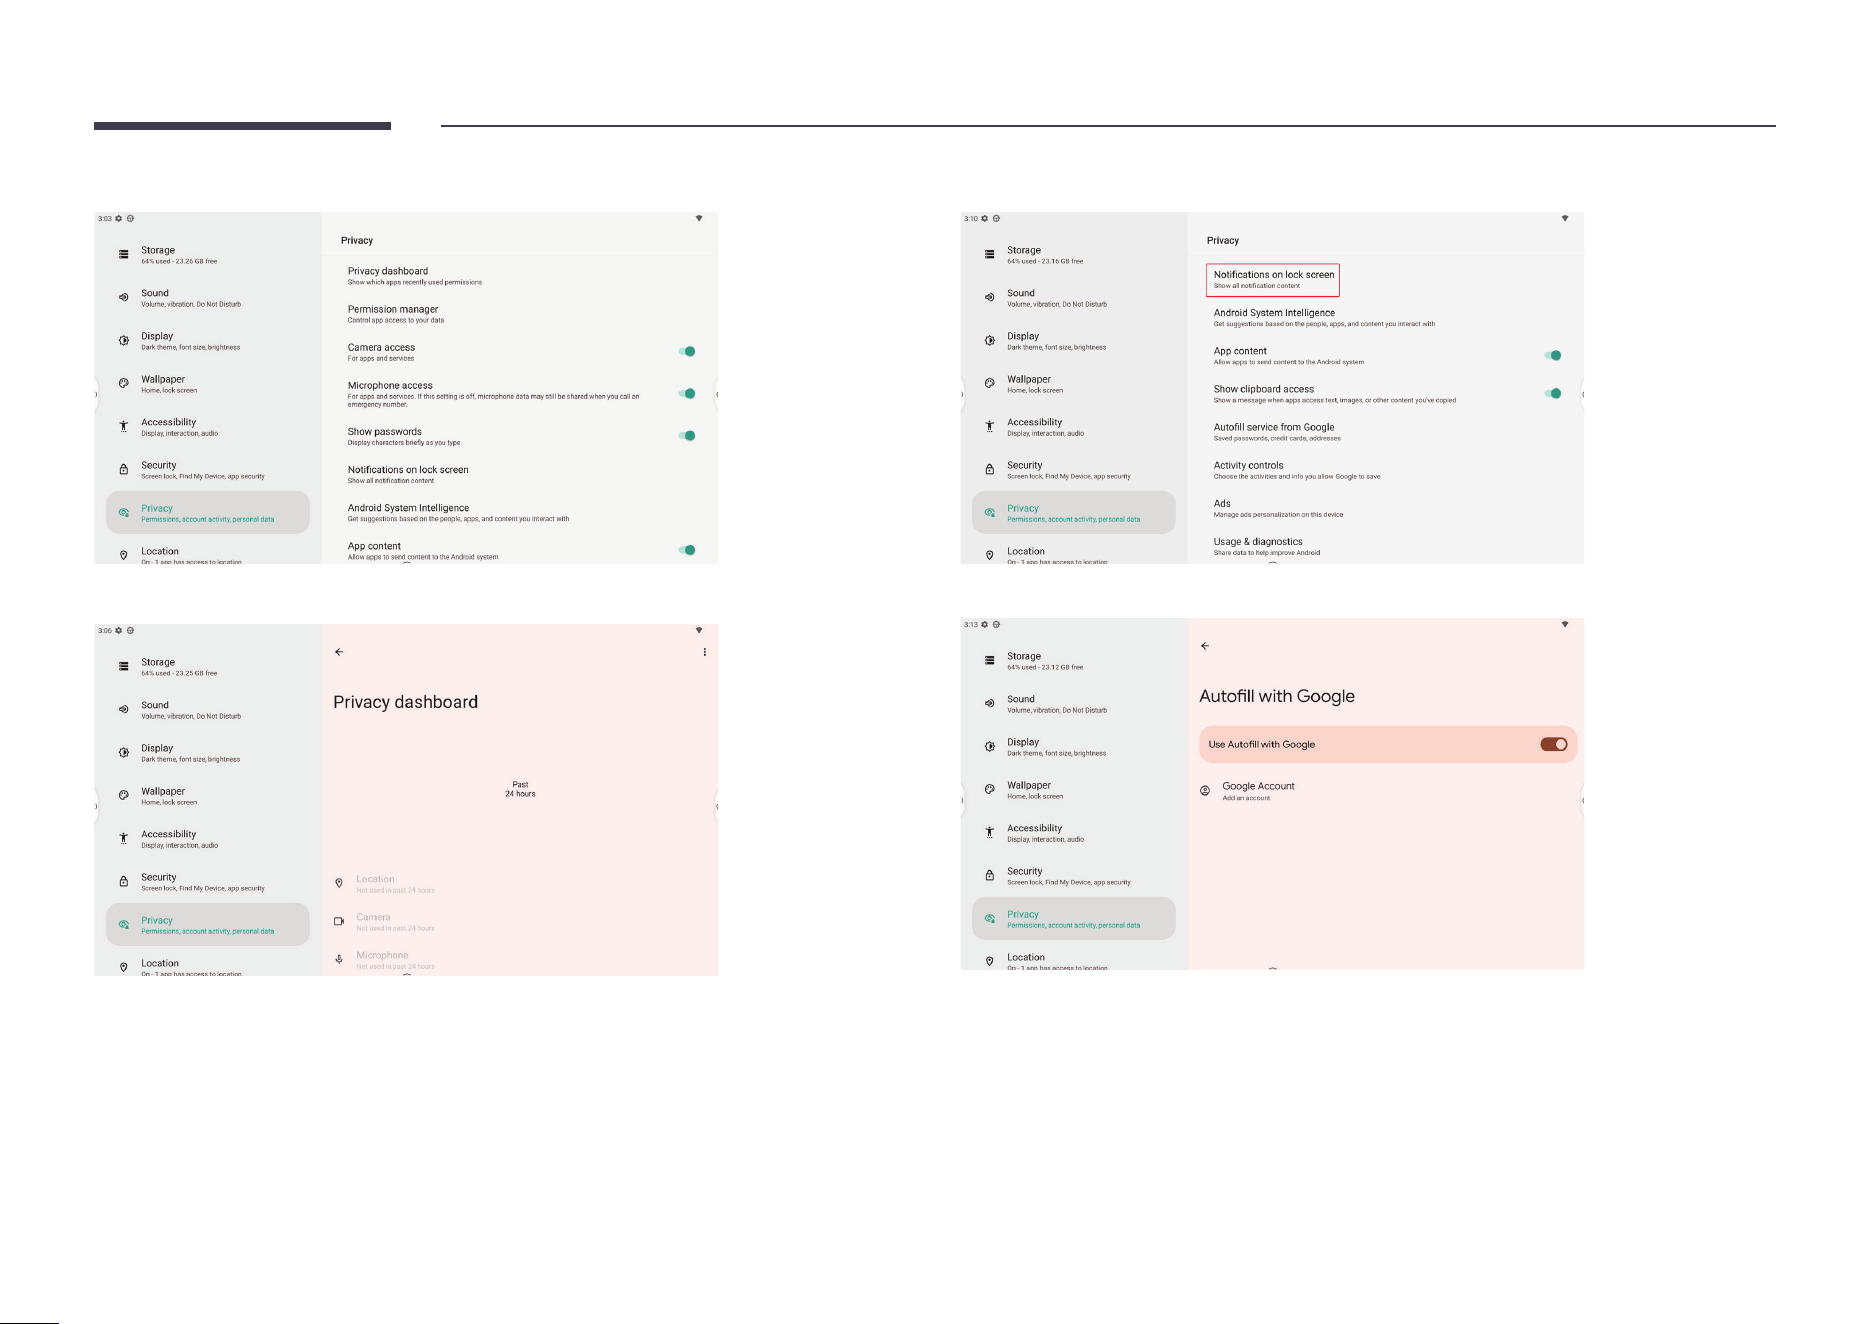The width and height of the screenshot is (1872, 1324).
Task: Open Security row in the Privacy dashboard screenshot
Action: 208,882
